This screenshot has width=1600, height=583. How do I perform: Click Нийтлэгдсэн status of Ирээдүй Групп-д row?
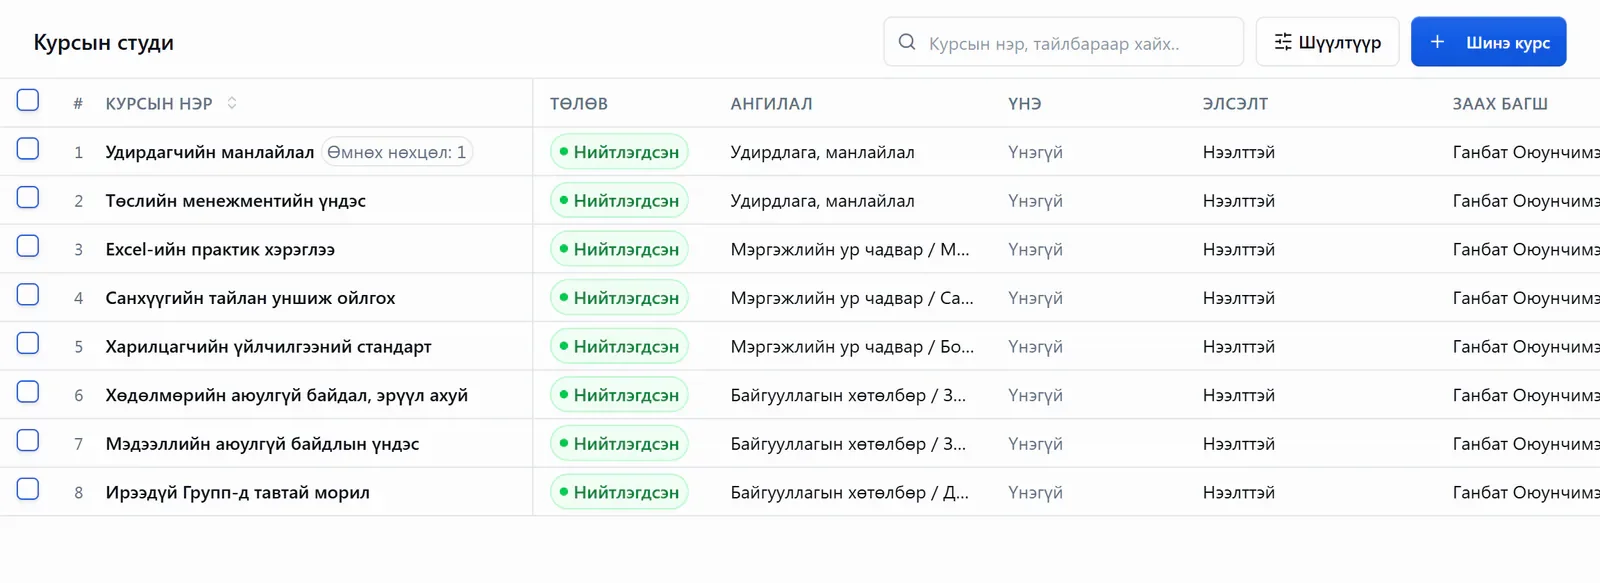pos(619,492)
